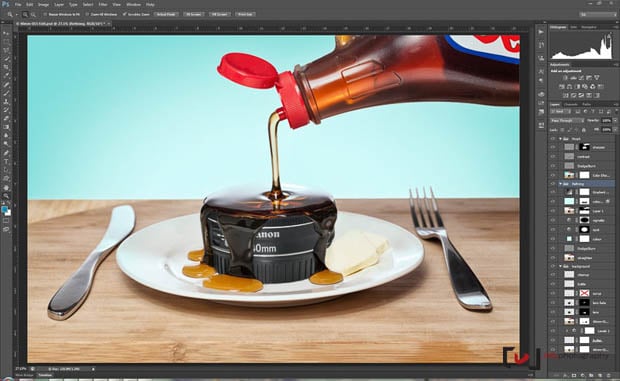
Task: Click the Print Size button
Action: [245, 14]
